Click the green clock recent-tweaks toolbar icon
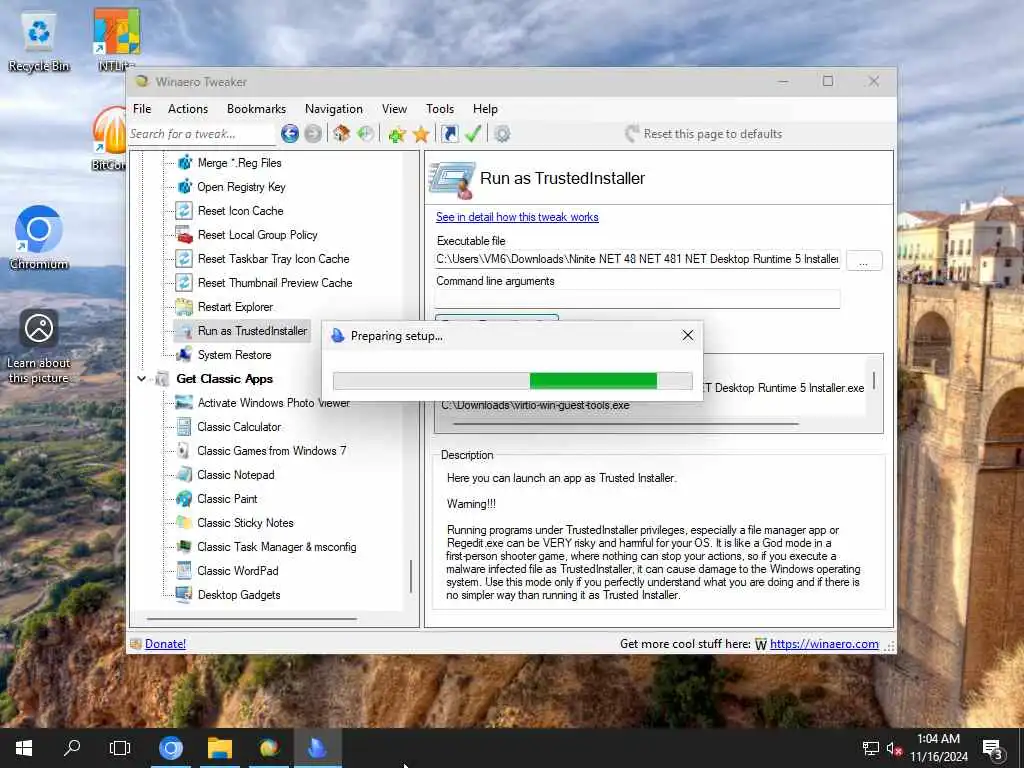 click(x=365, y=134)
